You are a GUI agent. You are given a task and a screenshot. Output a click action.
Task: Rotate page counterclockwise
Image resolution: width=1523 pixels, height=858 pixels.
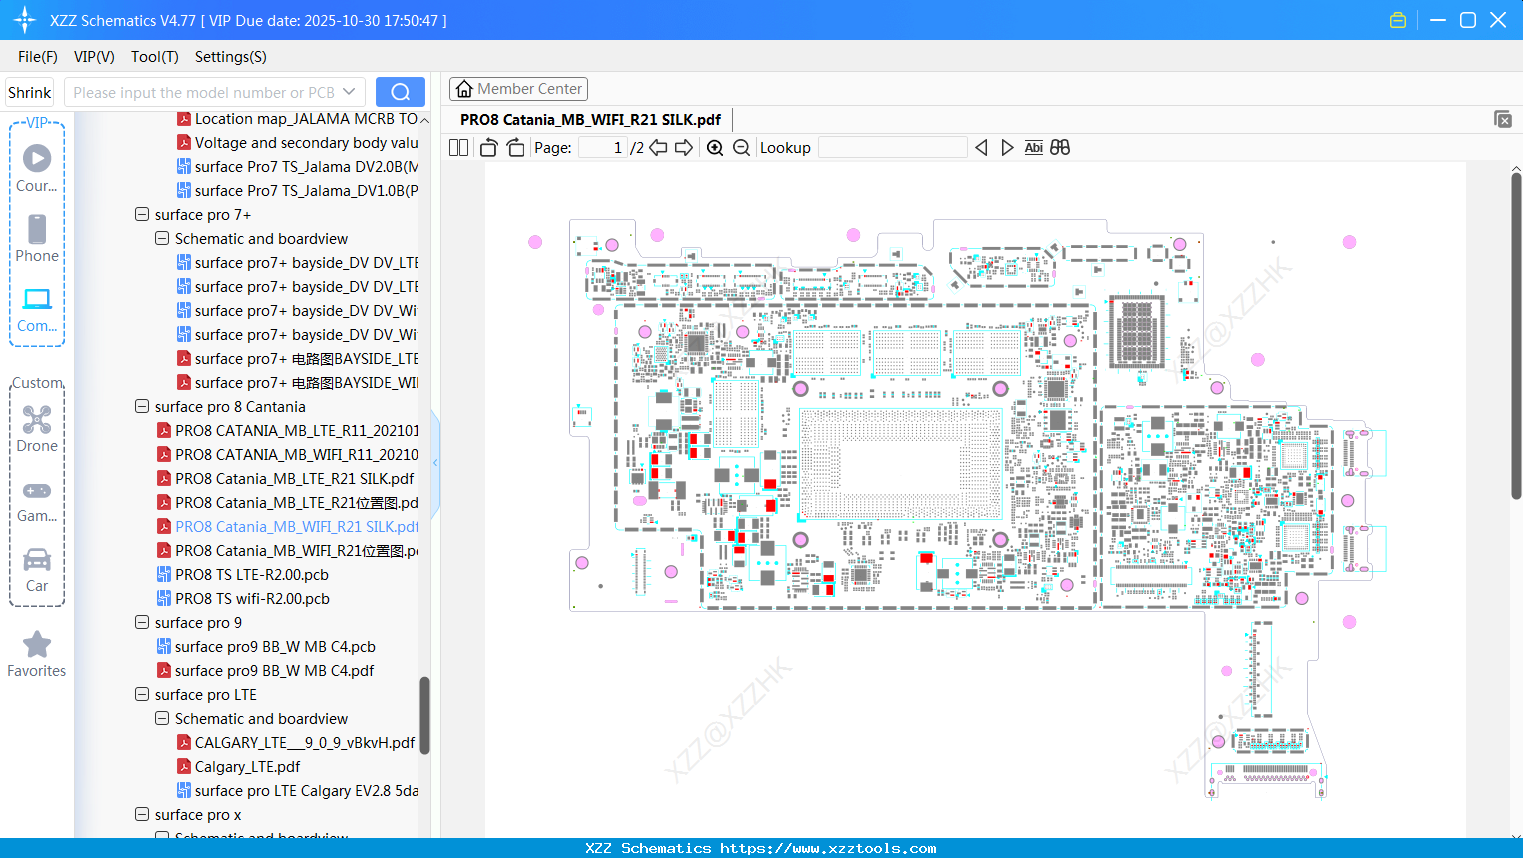pos(488,148)
